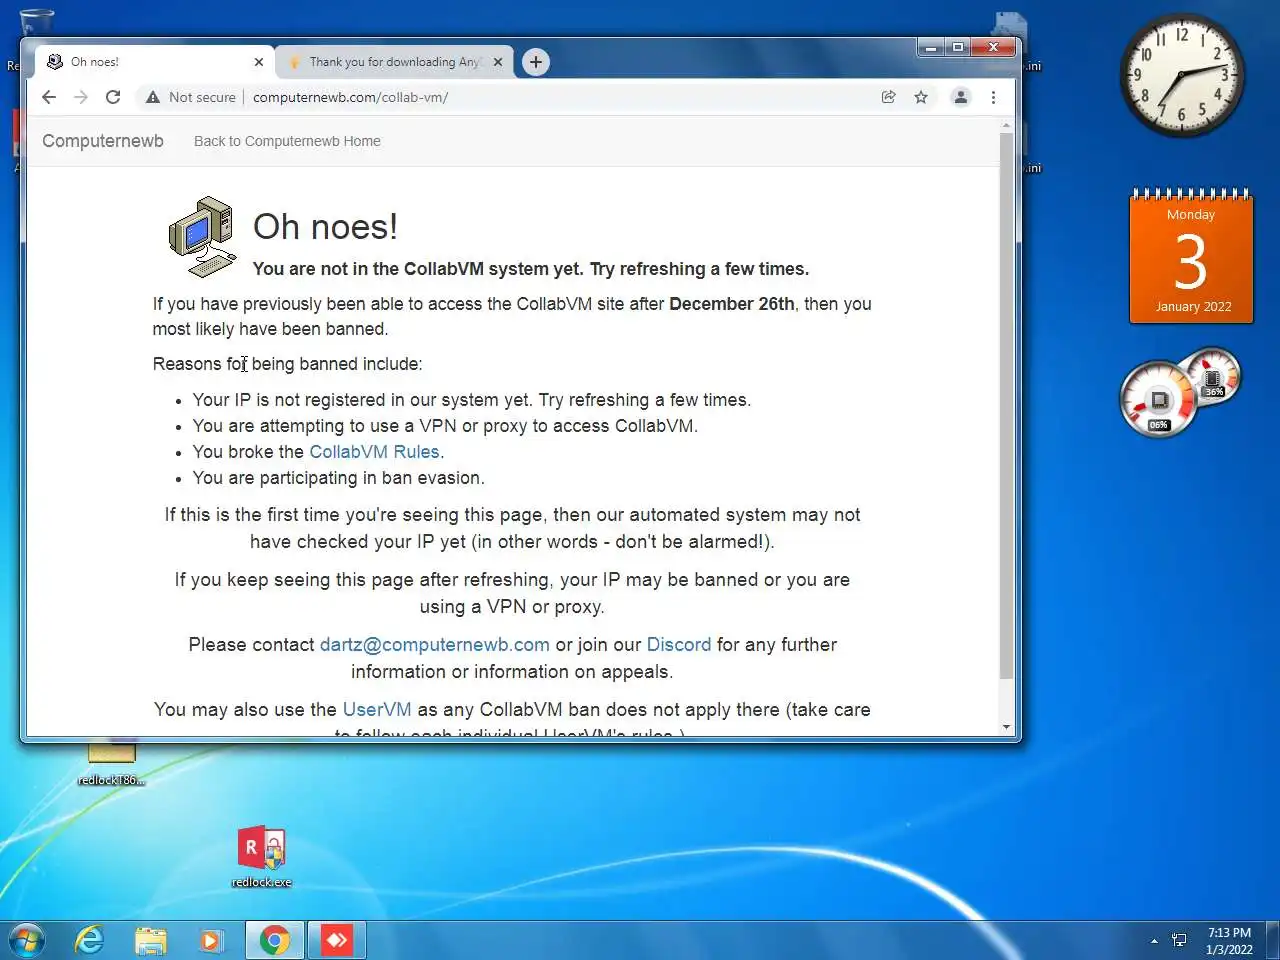
Task: Switch to the Thank you for downloading tab
Action: point(394,62)
